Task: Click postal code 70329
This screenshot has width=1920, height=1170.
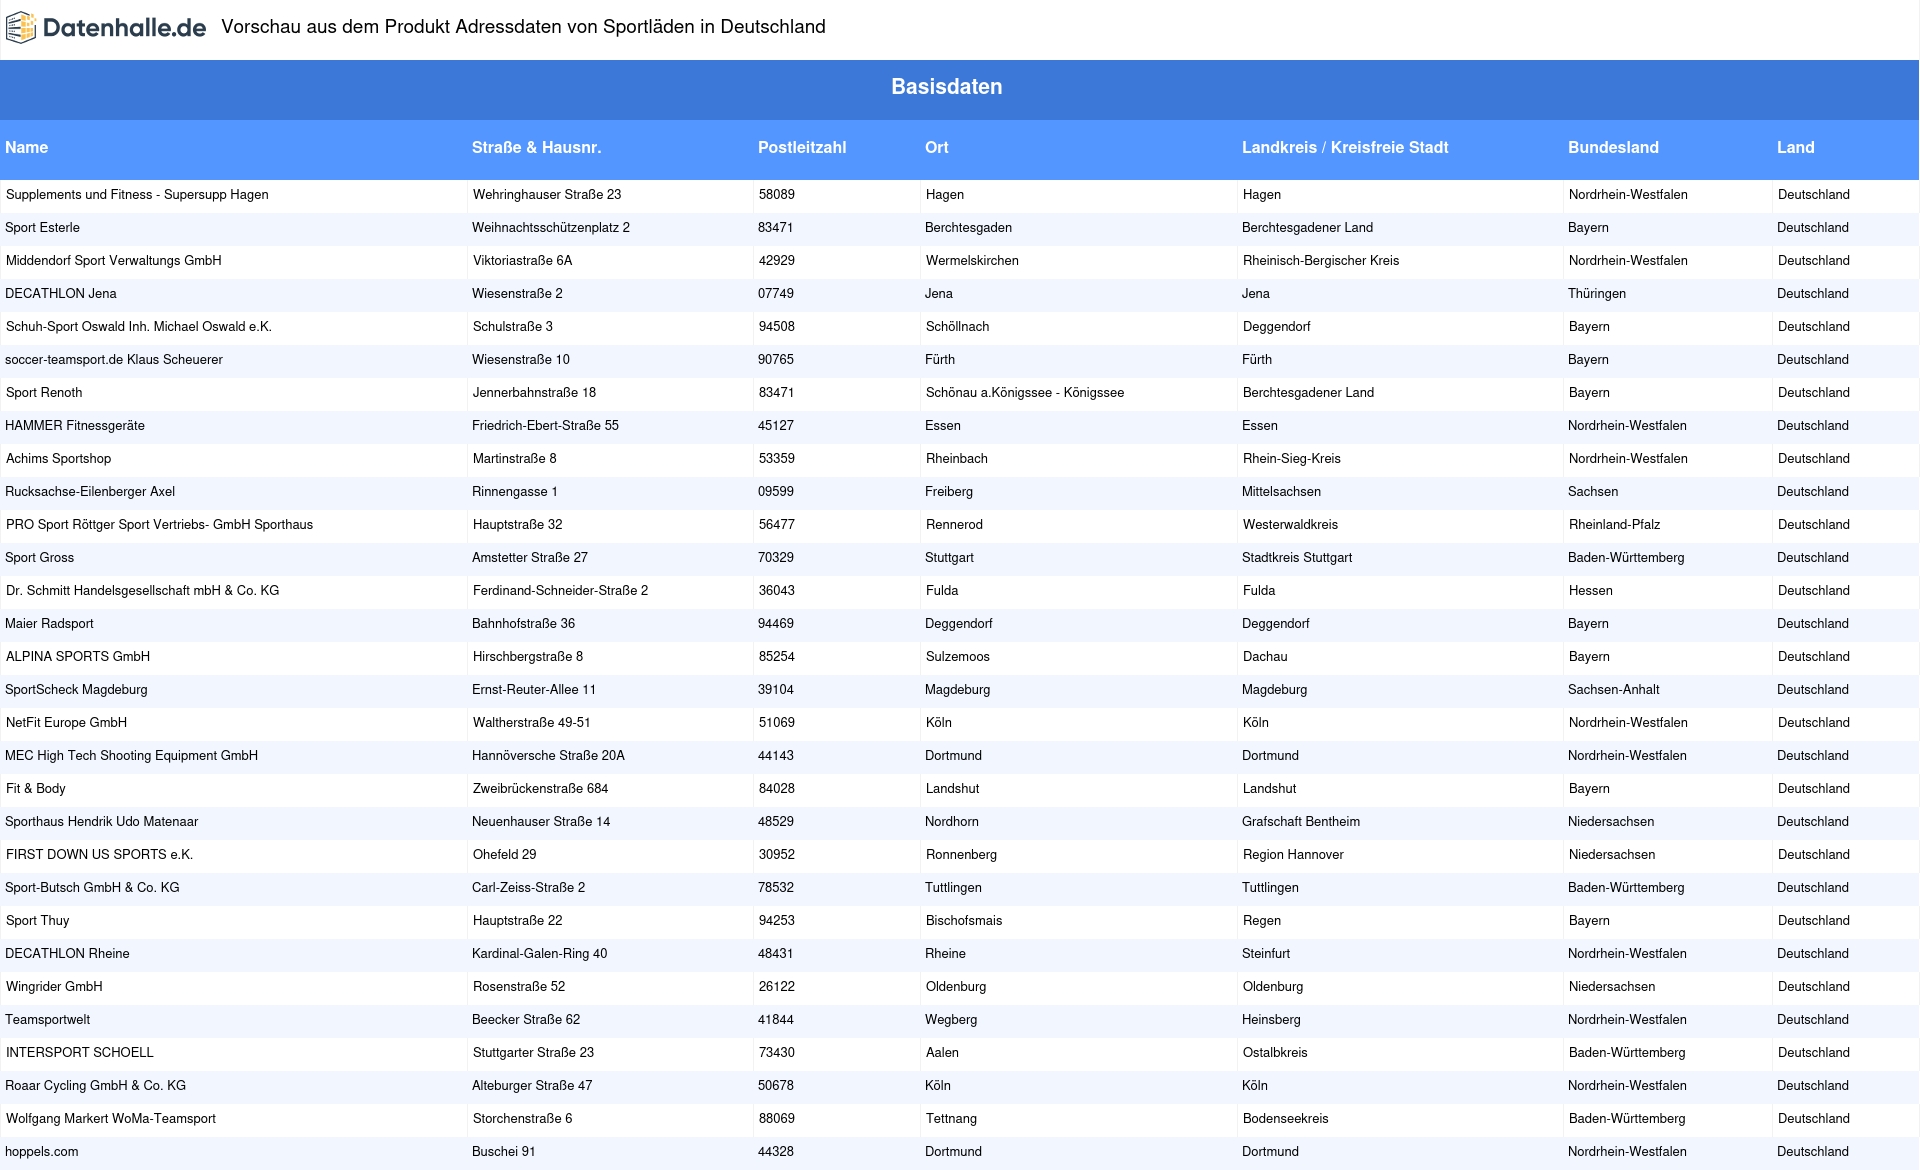Action: (x=776, y=558)
